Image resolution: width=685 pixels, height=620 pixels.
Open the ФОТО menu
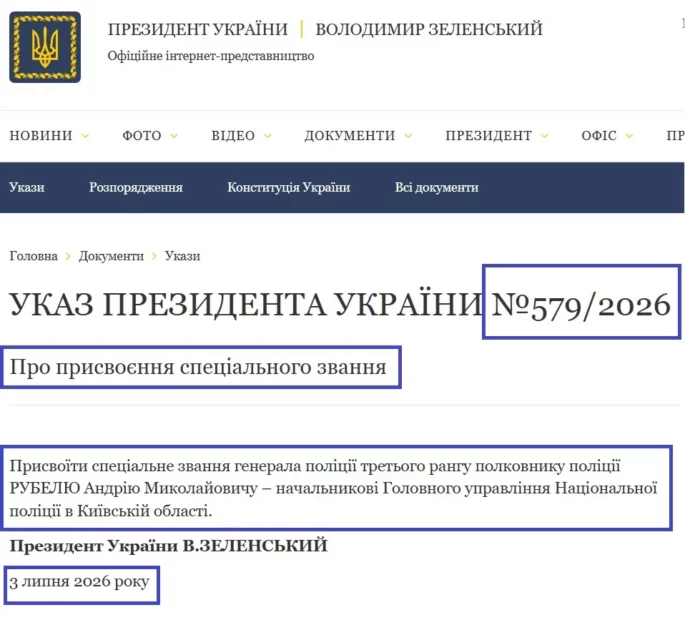[x=142, y=135]
